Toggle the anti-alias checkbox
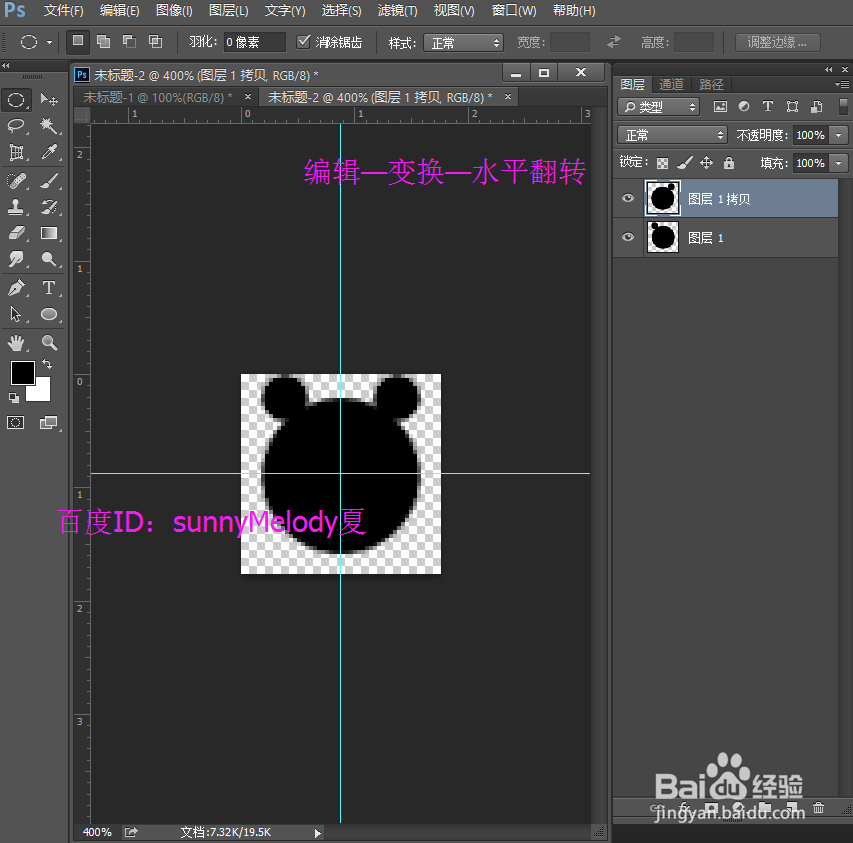The image size is (853, 843). pyautogui.click(x=304, y=41)
